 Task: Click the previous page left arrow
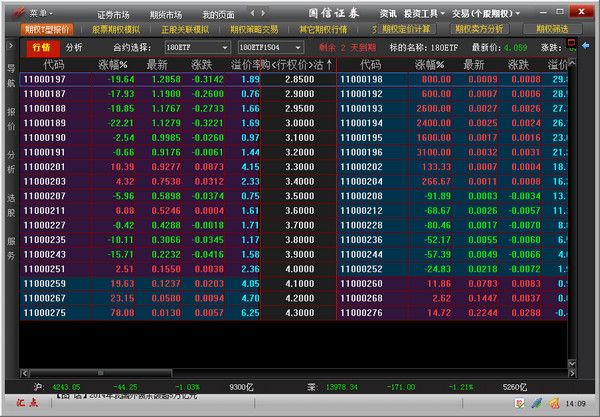click(x=252, y=13)
